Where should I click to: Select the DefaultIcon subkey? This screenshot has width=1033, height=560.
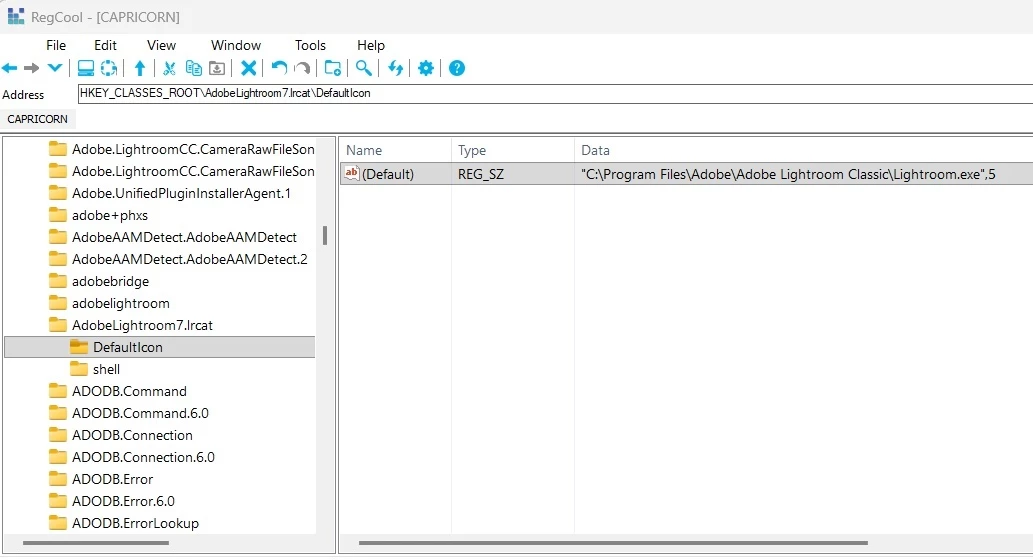pyautogui.click(x=128, y=347)
